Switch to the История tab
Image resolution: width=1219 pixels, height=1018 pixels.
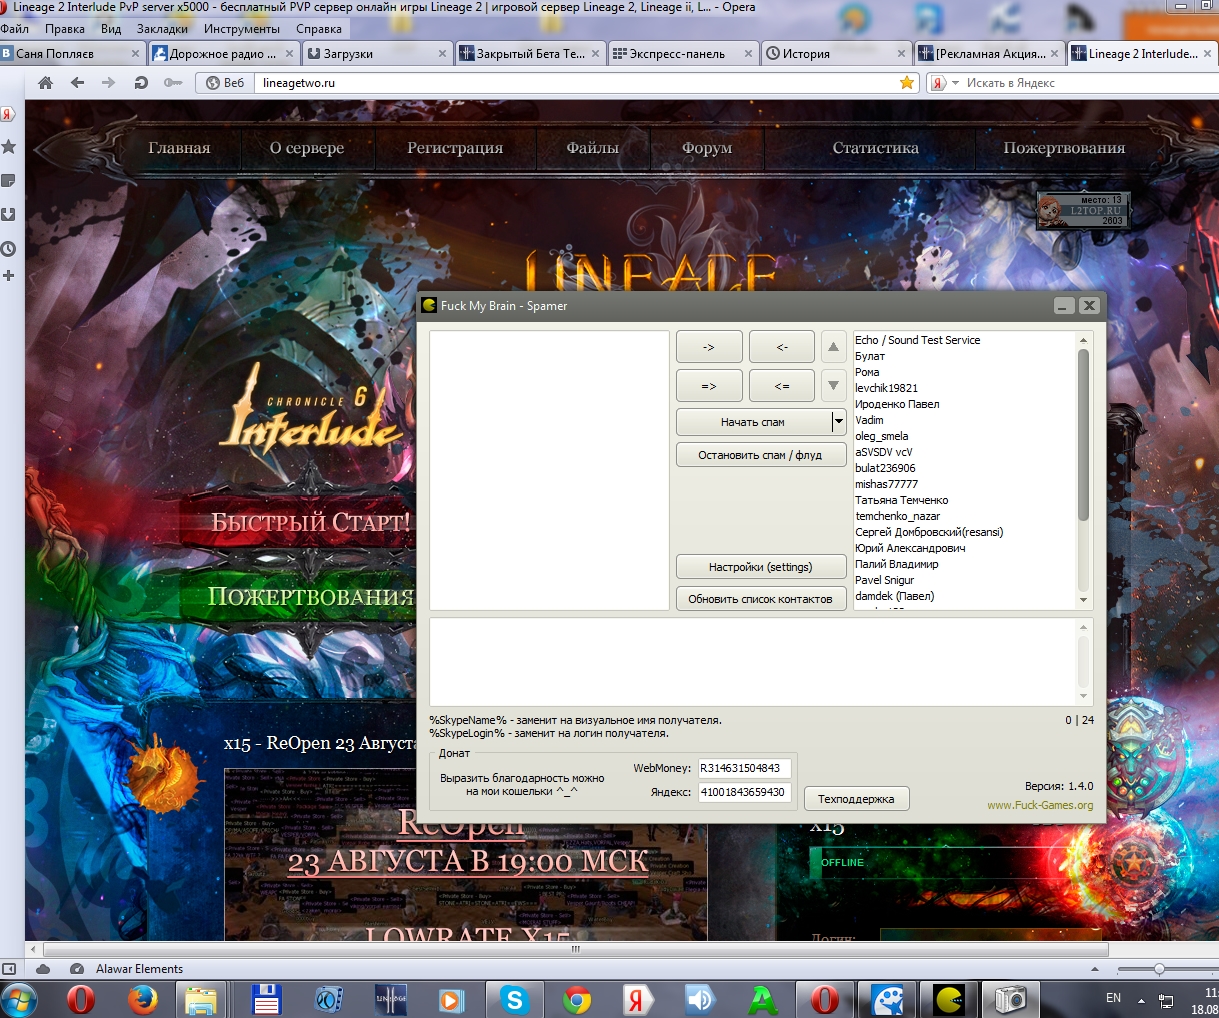pyautogui.click(x=837, y=54)
